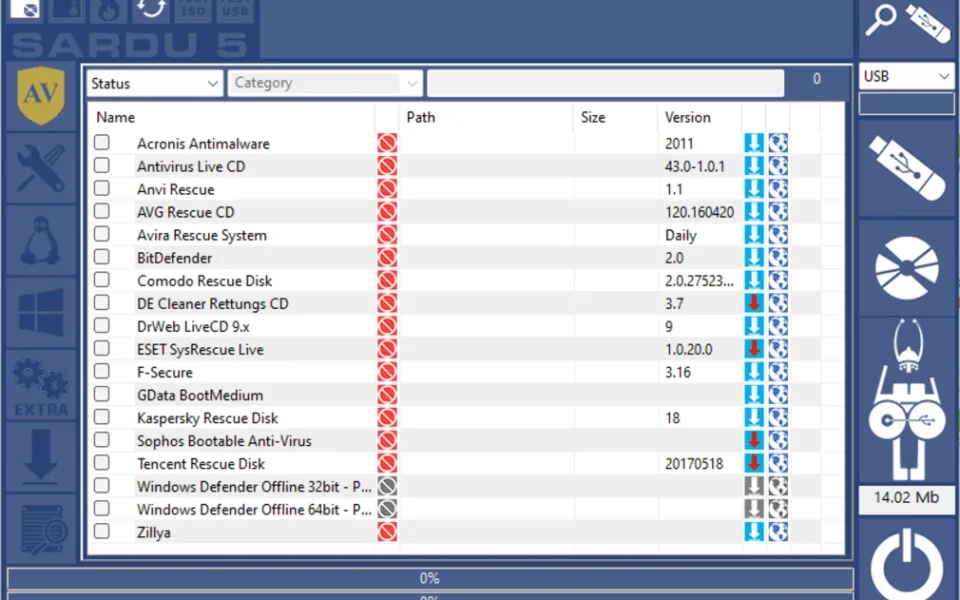This screenshot has width=960, height=600.
Task: Click red download arrow for ESET SysRescue Live
Action: pos(754,349)
